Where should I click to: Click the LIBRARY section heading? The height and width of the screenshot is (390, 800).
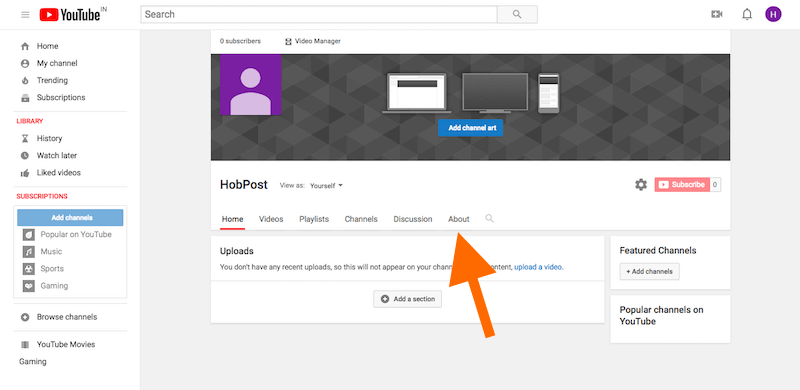point(30,121)
